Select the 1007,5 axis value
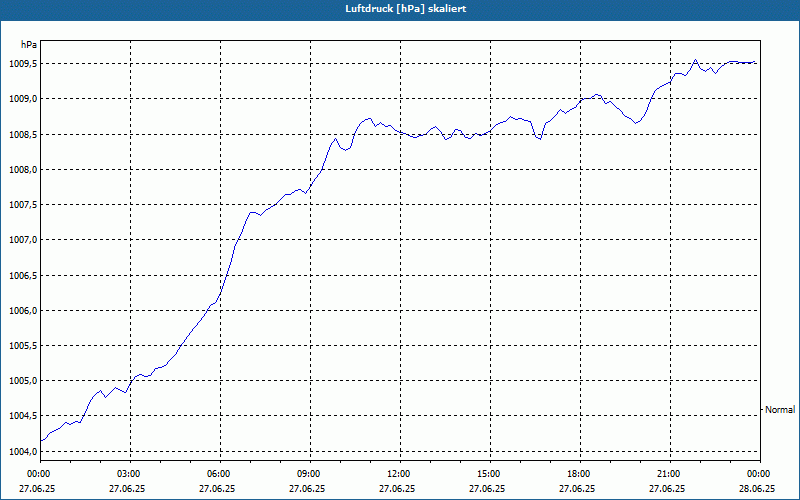Image resolution: width=800 pixels, height=500 pixels. click(23, 205)
